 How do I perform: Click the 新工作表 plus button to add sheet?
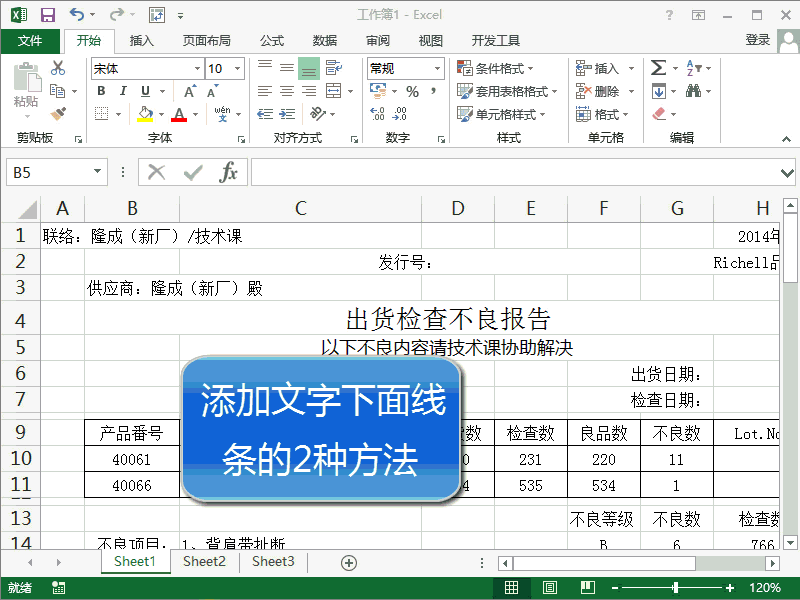348,562
